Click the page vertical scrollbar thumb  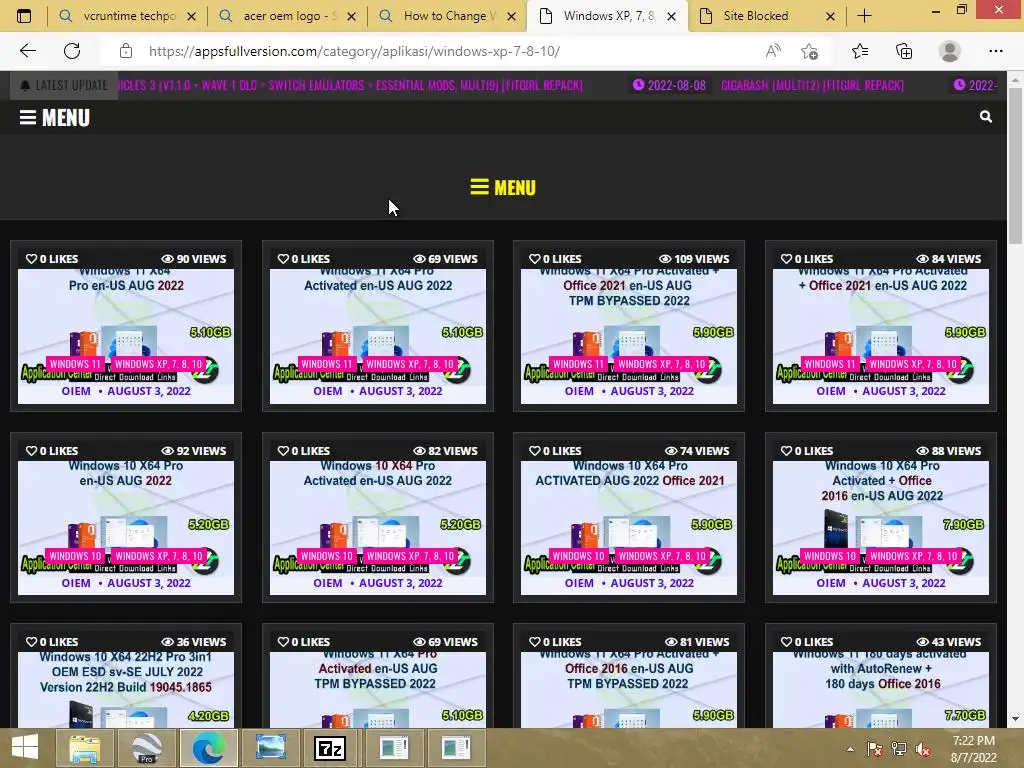[x=1015, y=167]
